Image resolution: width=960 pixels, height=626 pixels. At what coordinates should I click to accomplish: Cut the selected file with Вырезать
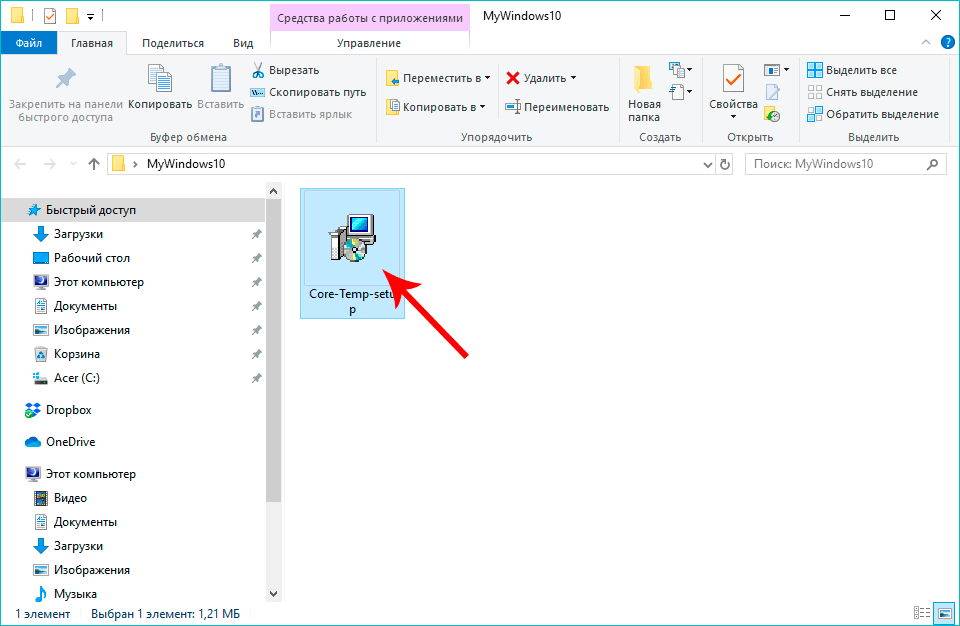coord(286,70)
